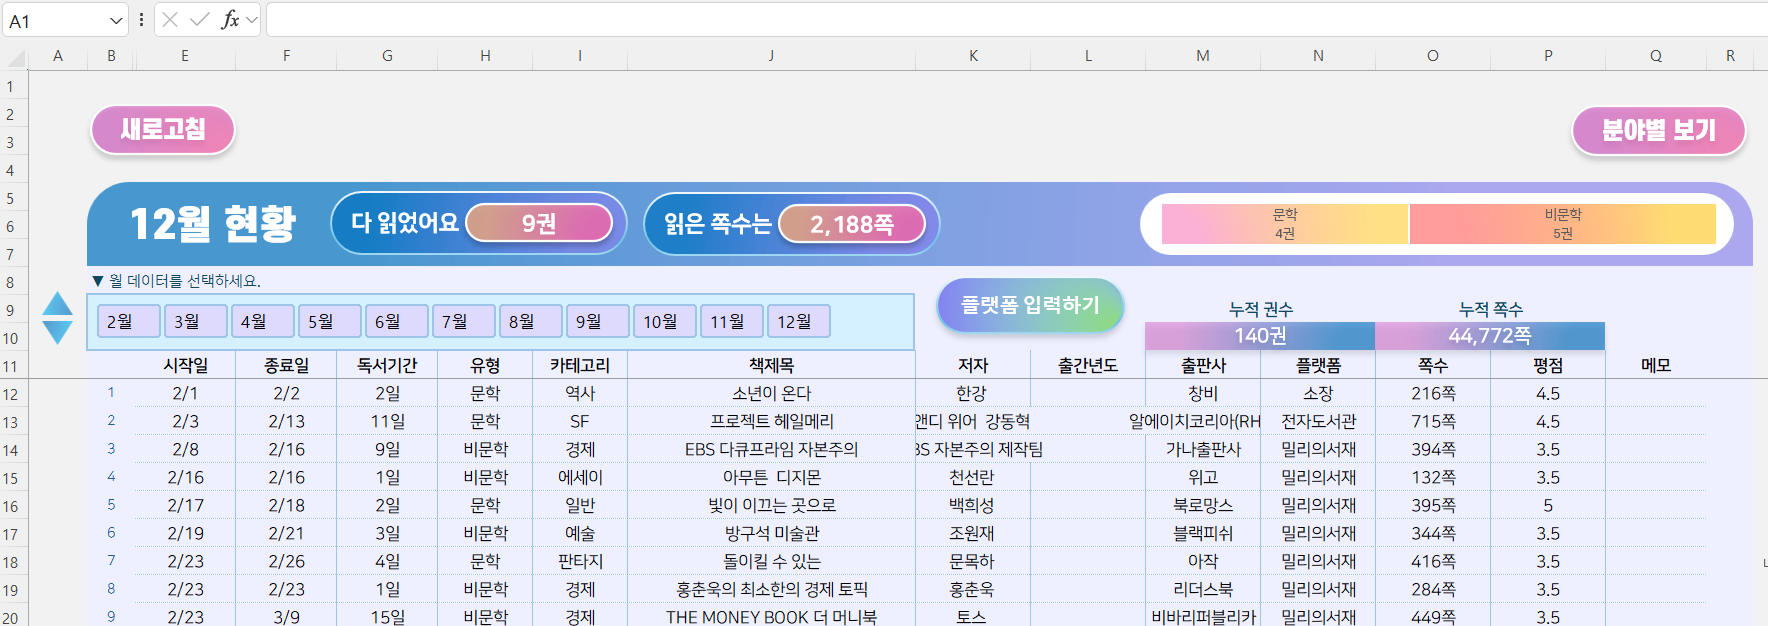Click the 비문학 5권 chart bar
The width and height of the screenshot is (1768, 626).
click(1562, 224)
